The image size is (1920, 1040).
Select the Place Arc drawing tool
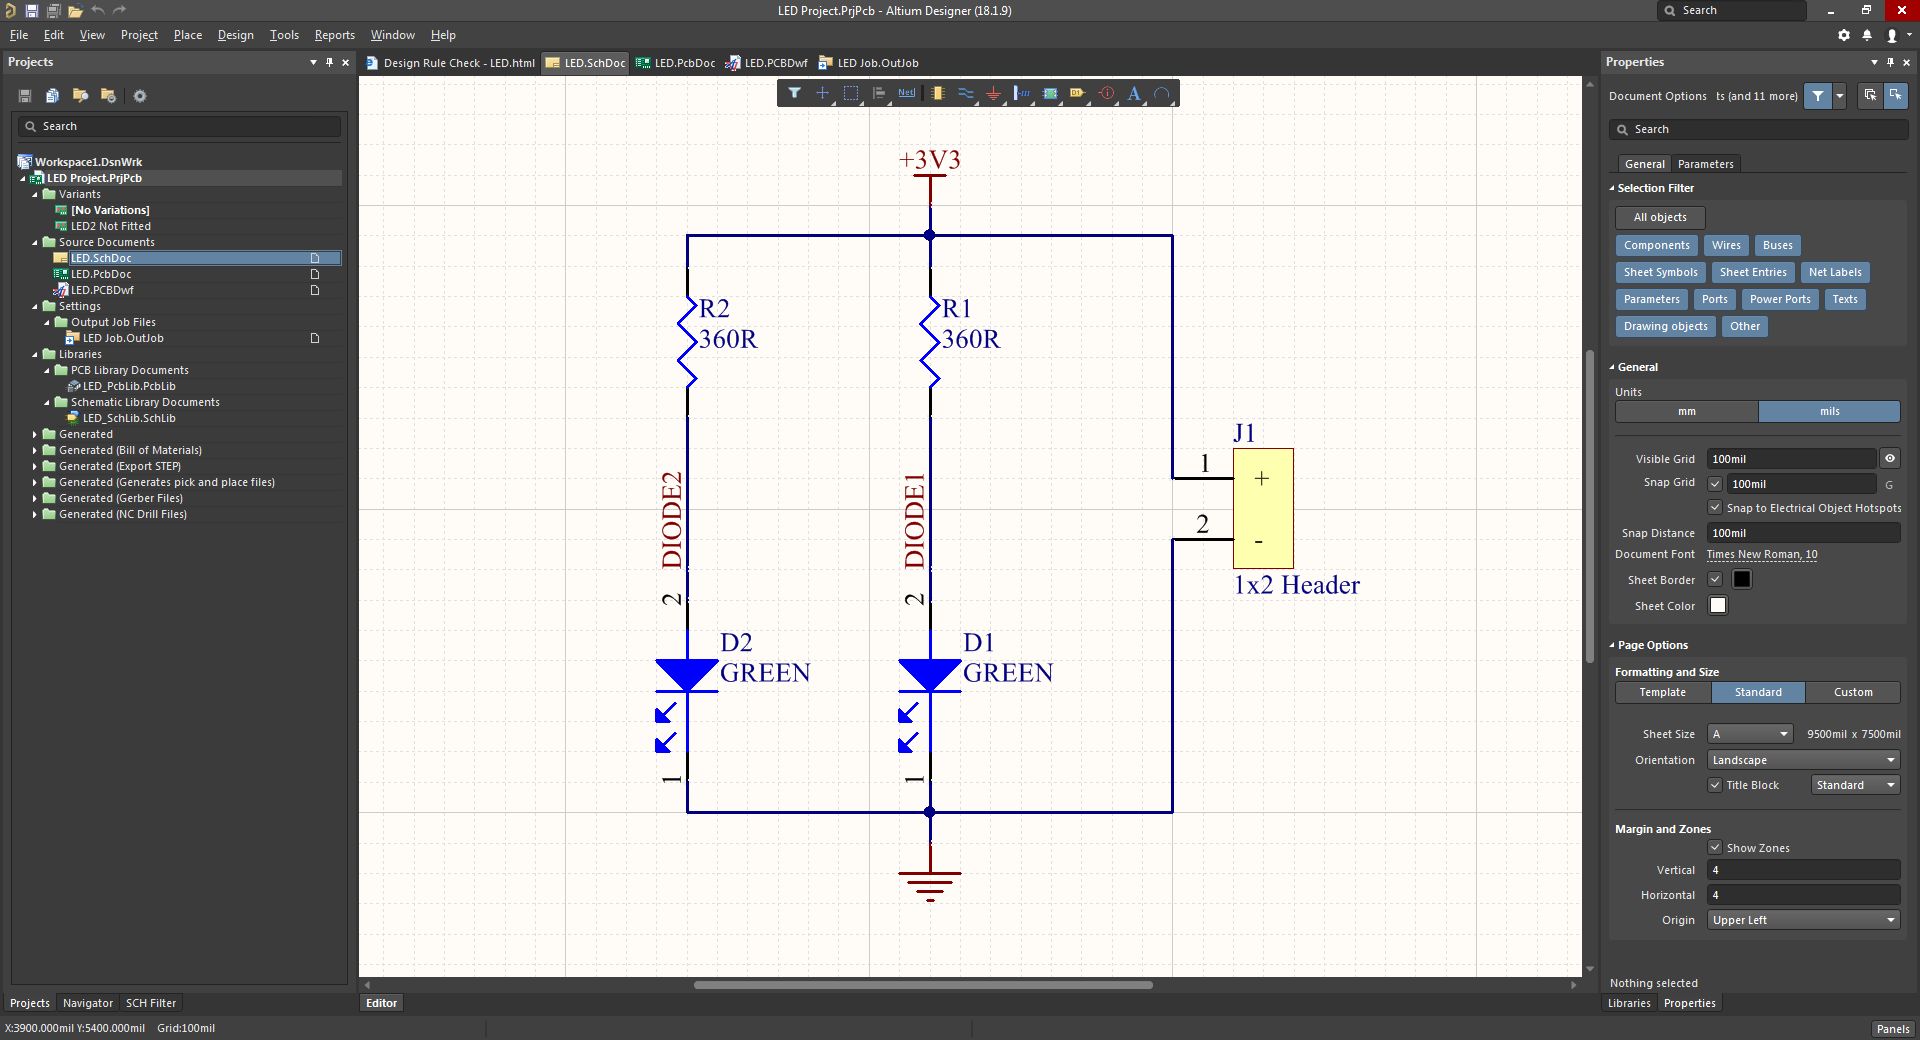(x=1162, y=93)
